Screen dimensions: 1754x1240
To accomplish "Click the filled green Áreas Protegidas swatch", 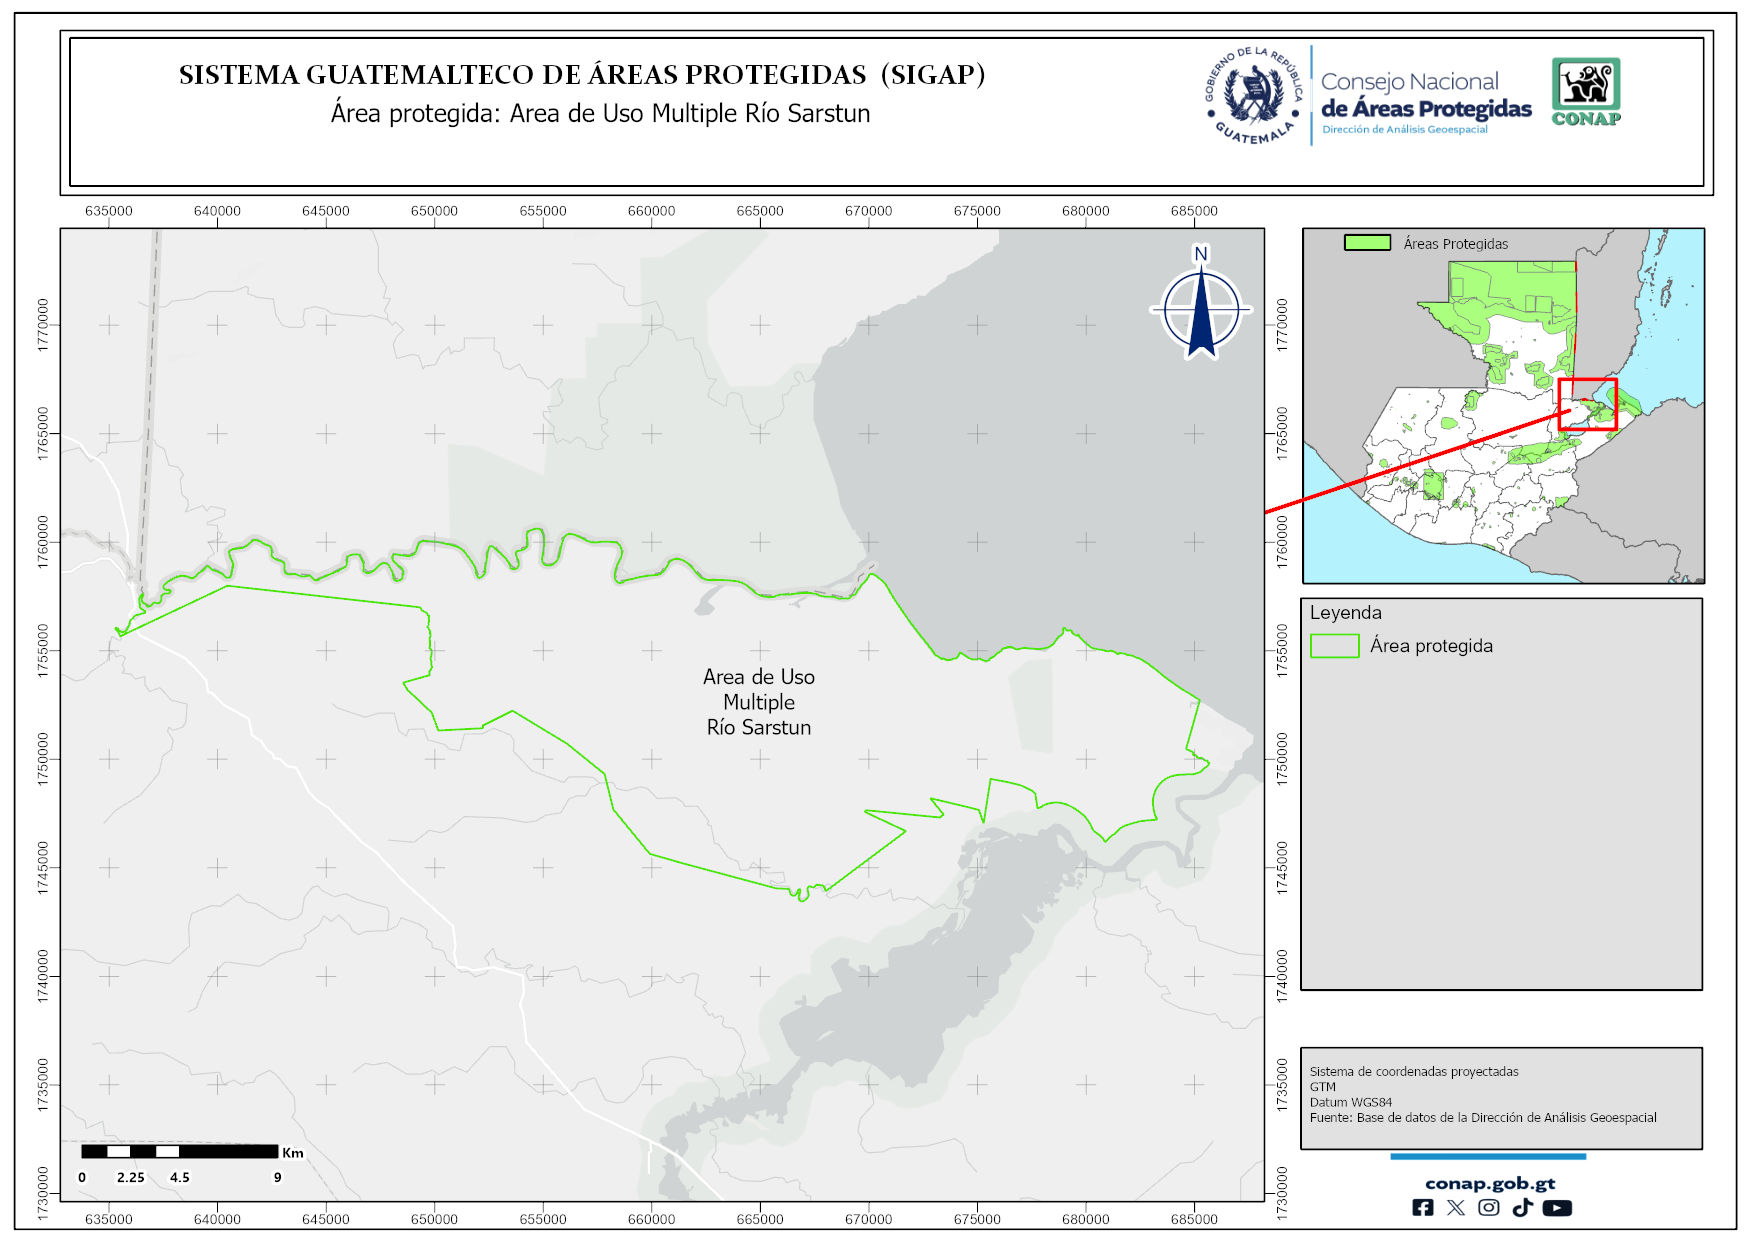I will [1367, 243].
